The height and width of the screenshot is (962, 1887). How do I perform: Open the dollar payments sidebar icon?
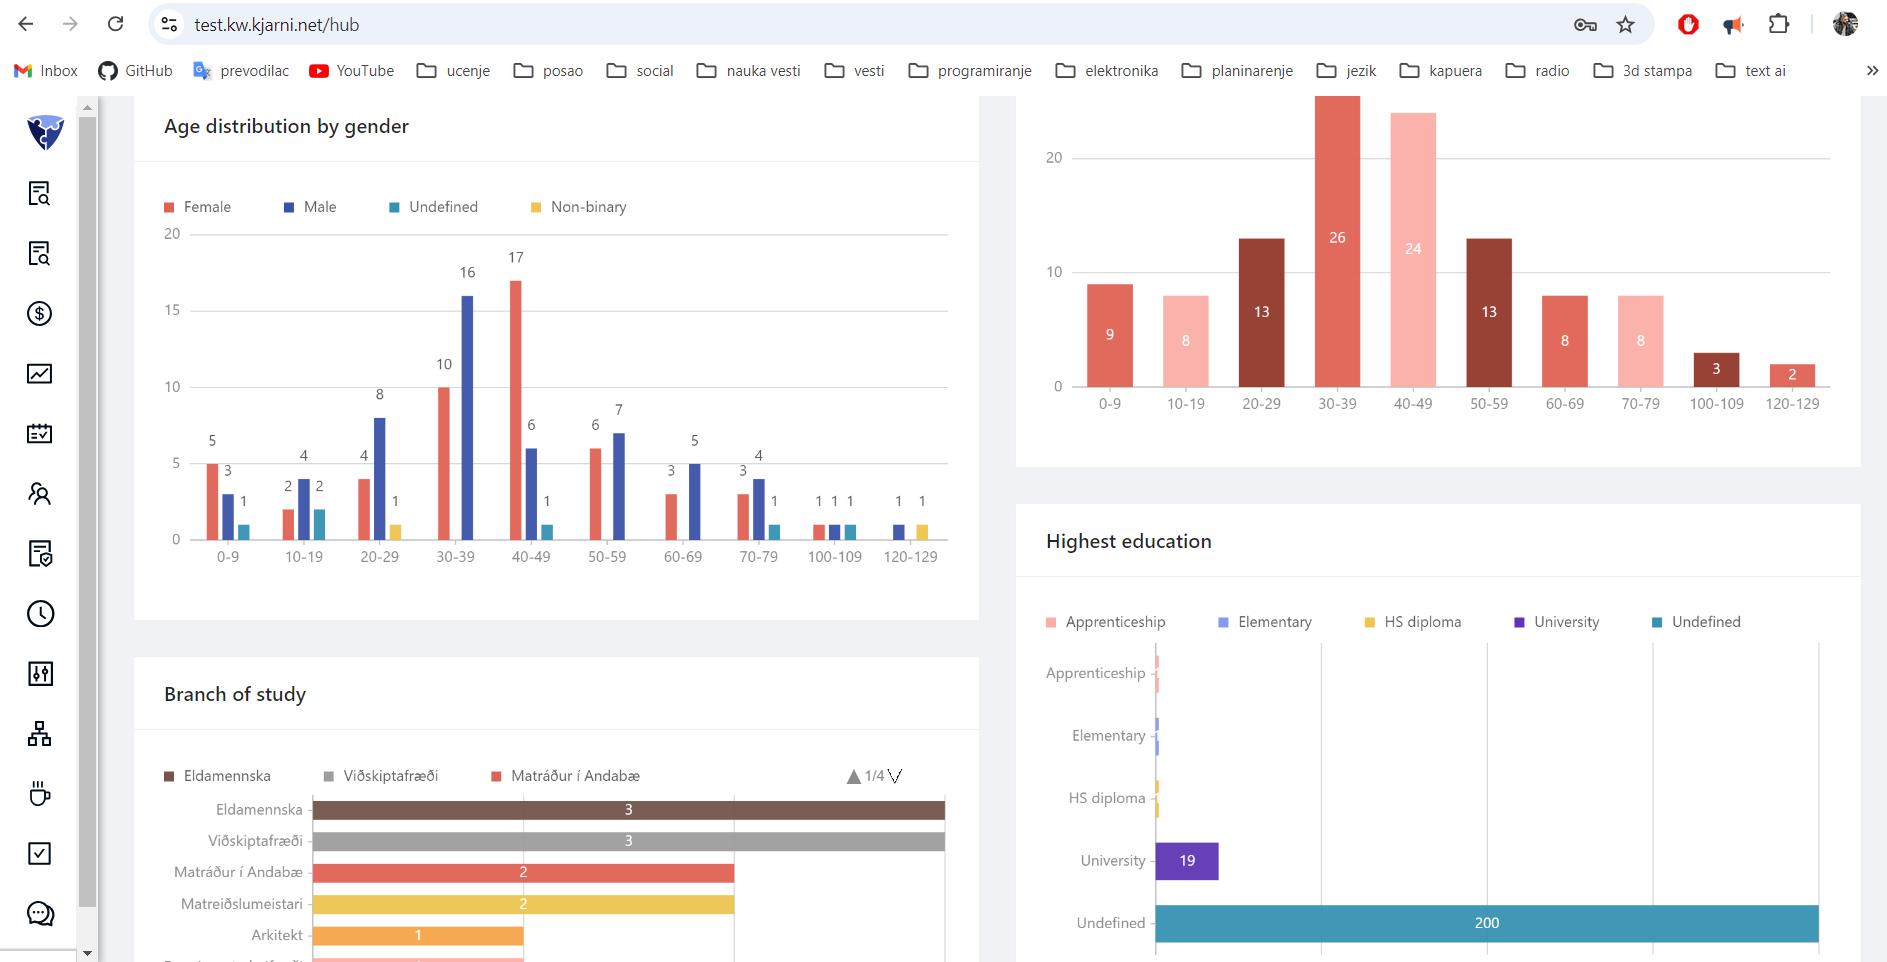click(39, 313)
